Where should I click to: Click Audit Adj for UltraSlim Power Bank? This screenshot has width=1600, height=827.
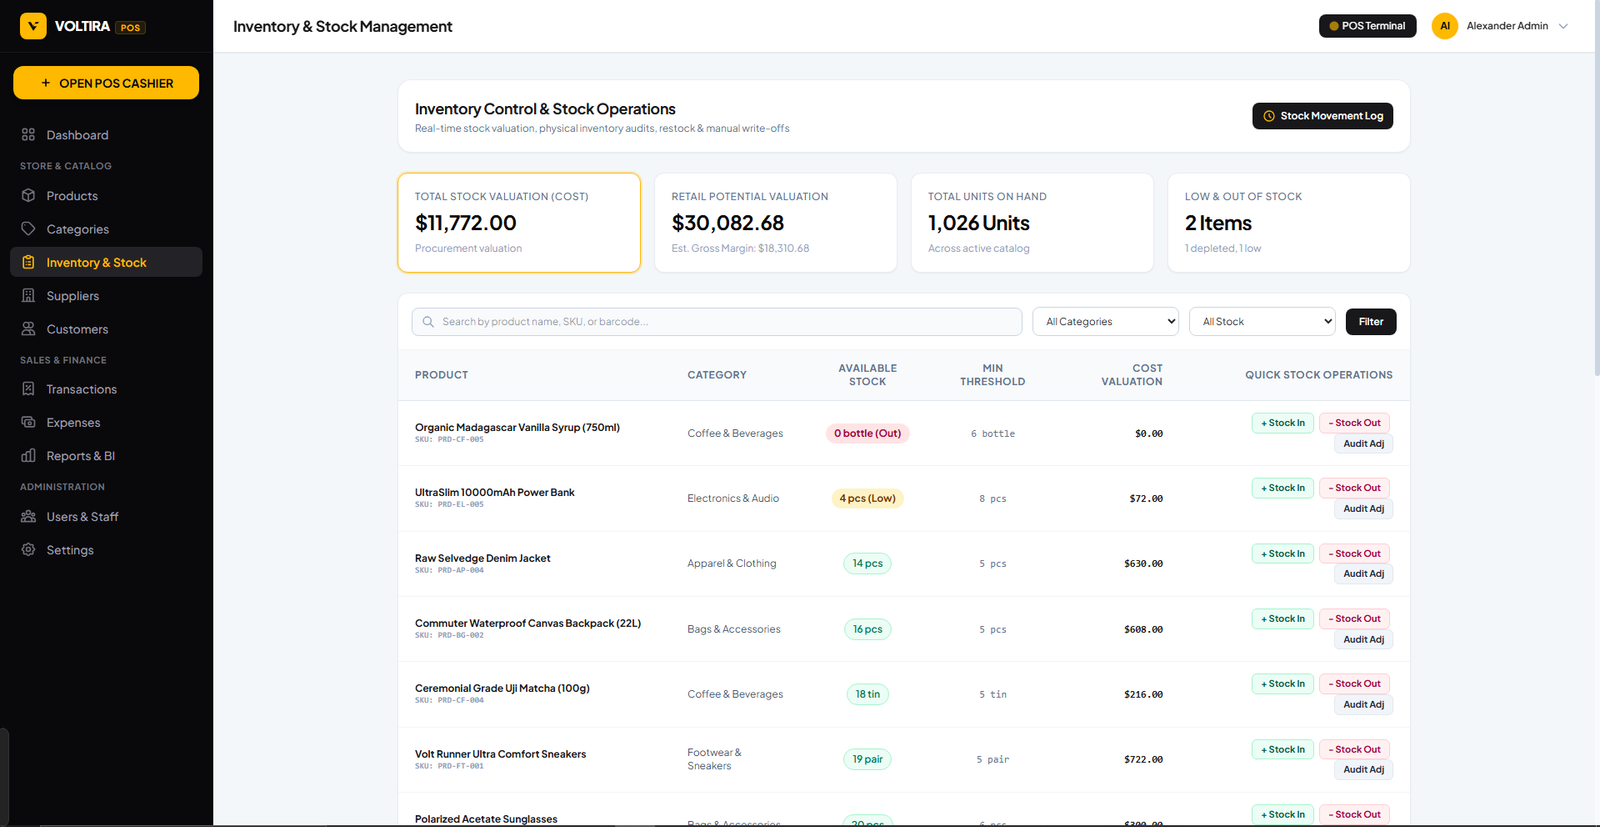pyautogui.click(x=1363, y=509)
